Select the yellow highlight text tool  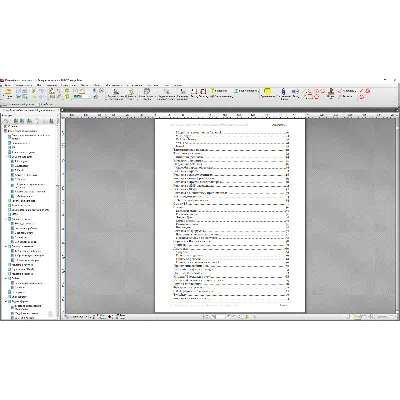(x=212, y=91)
